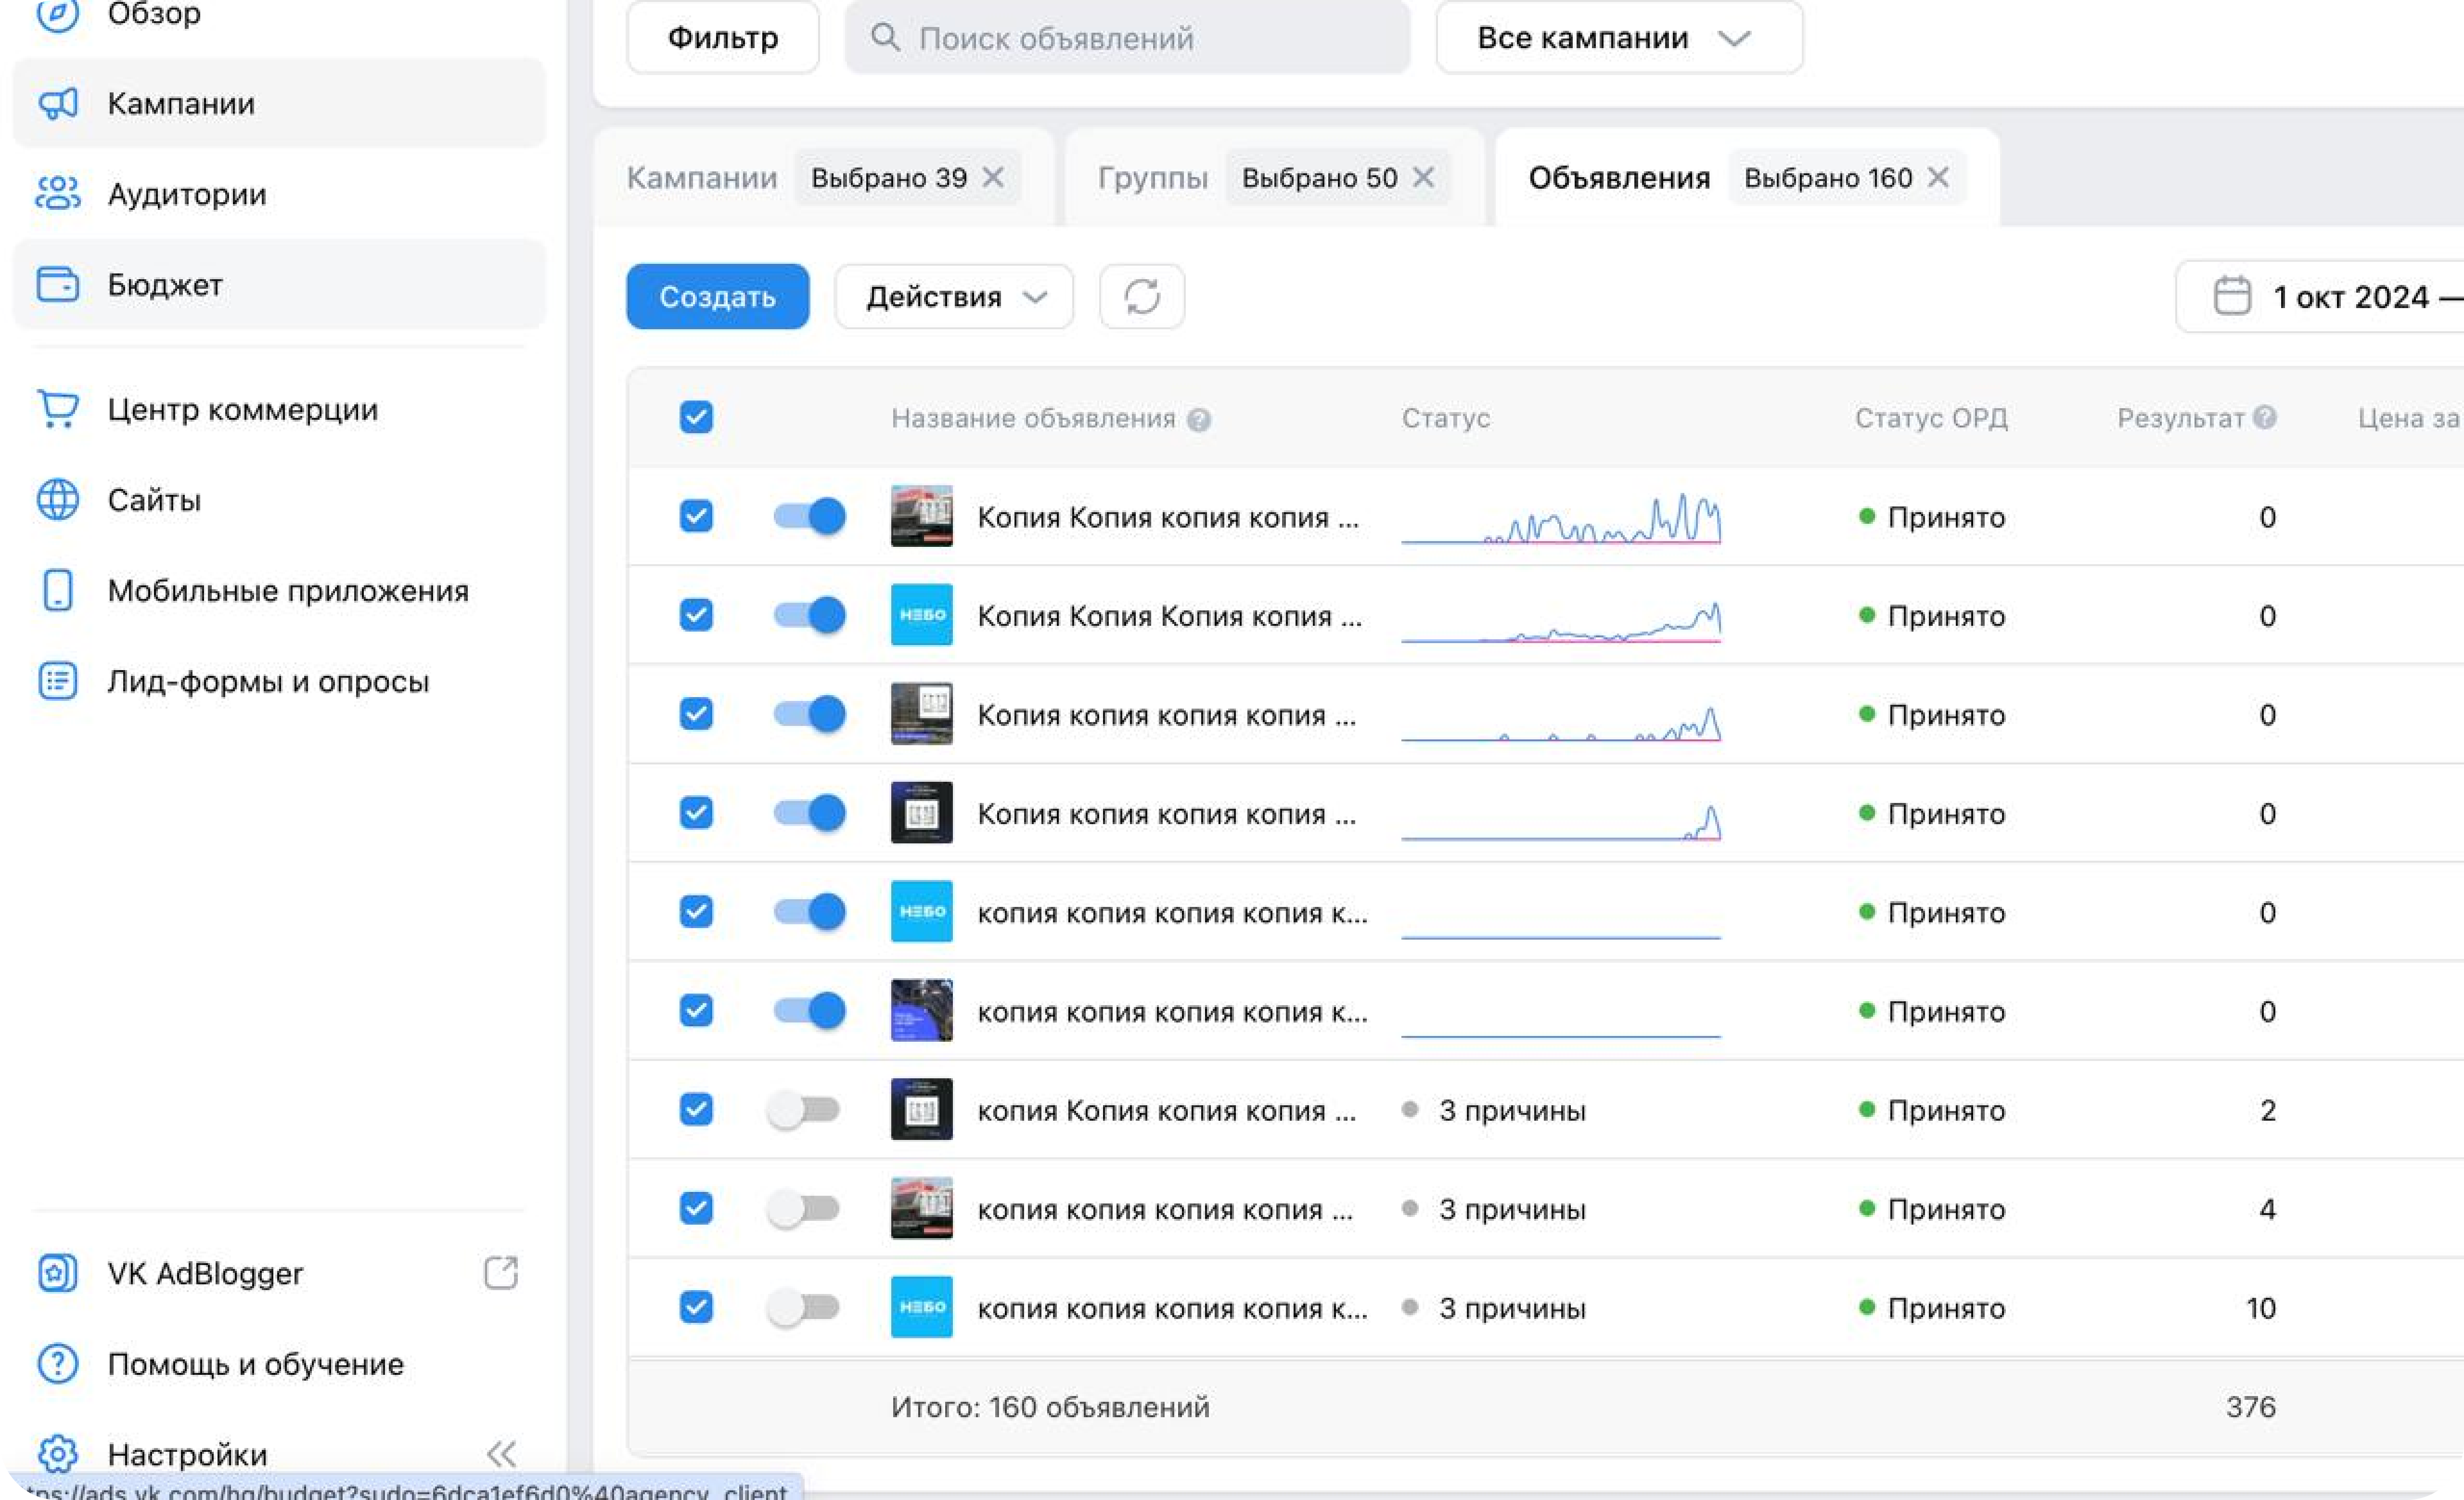Open Лид-формы и опросы section

click(x=267, y=681)
